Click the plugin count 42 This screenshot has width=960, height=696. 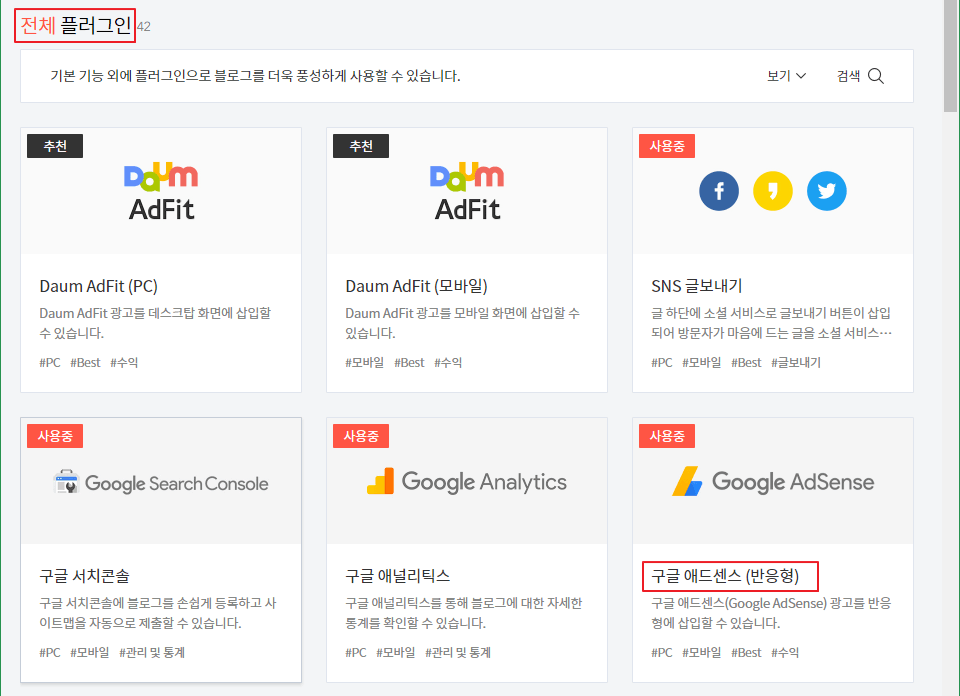(x=144, y=27)
